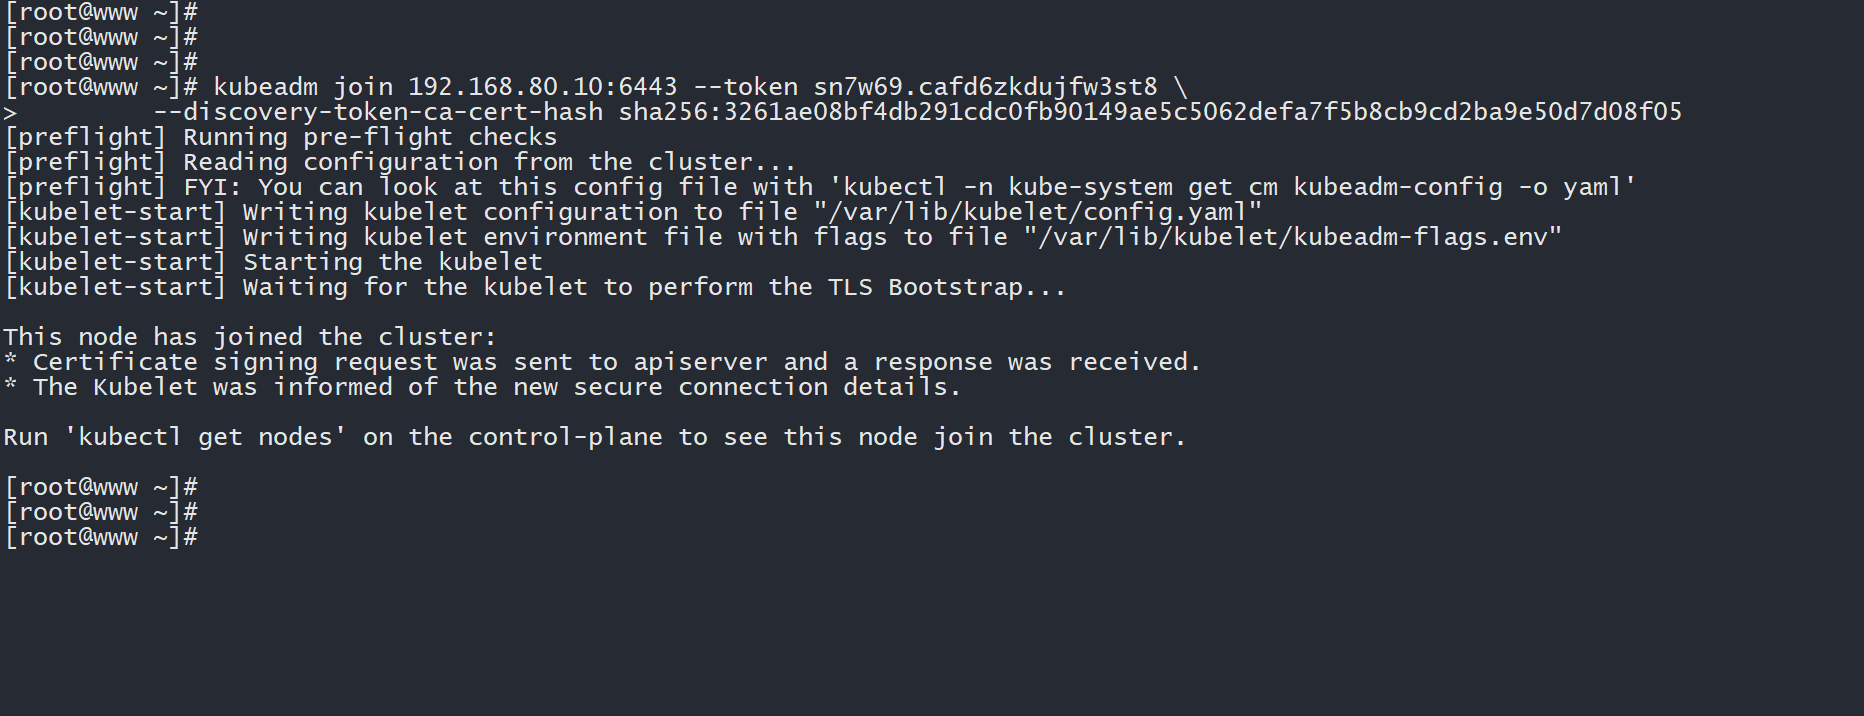Click the token value sn7w69.cafd6zkdujfw3st8
The image size is (1864, 716).
click(x=985, y=87)
